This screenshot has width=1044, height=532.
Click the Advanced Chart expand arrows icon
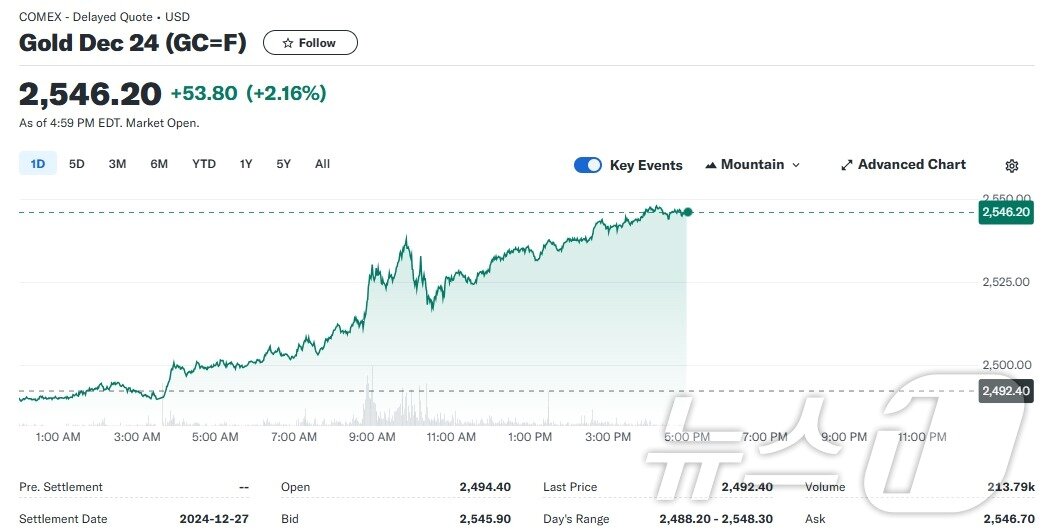(846, 165)
